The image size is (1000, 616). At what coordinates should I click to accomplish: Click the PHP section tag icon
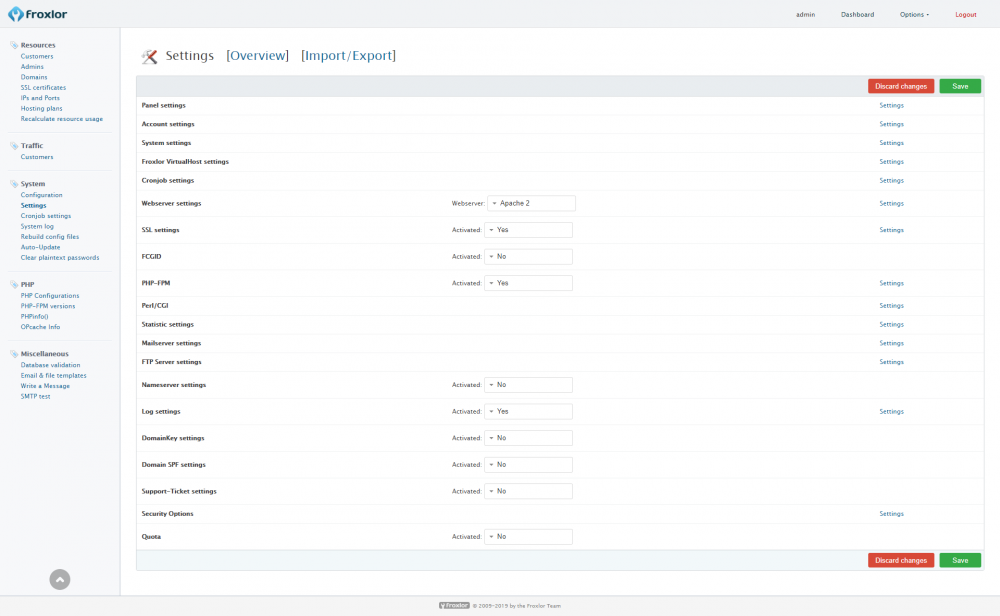click(x=14, y=284)
